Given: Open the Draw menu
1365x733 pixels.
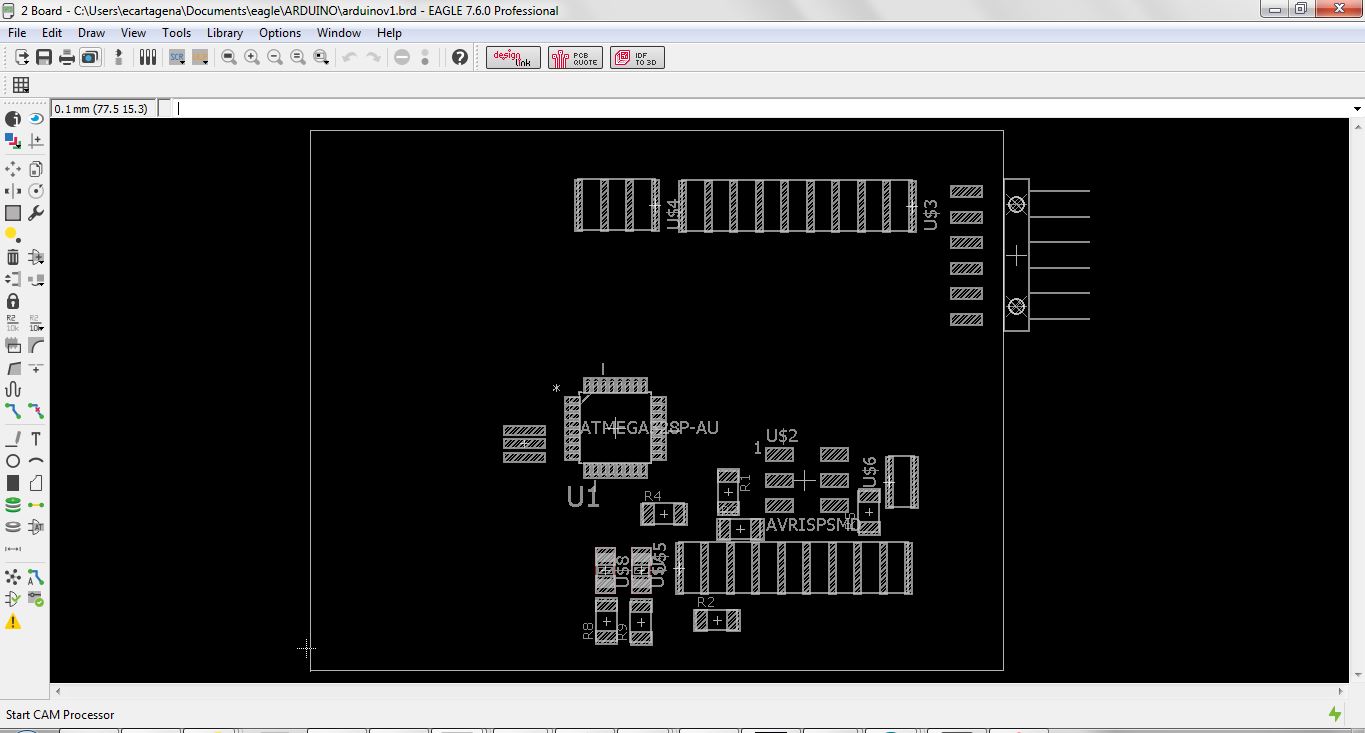Looking at the screenshot, I should pyautogui.click(x=91, y=33).
